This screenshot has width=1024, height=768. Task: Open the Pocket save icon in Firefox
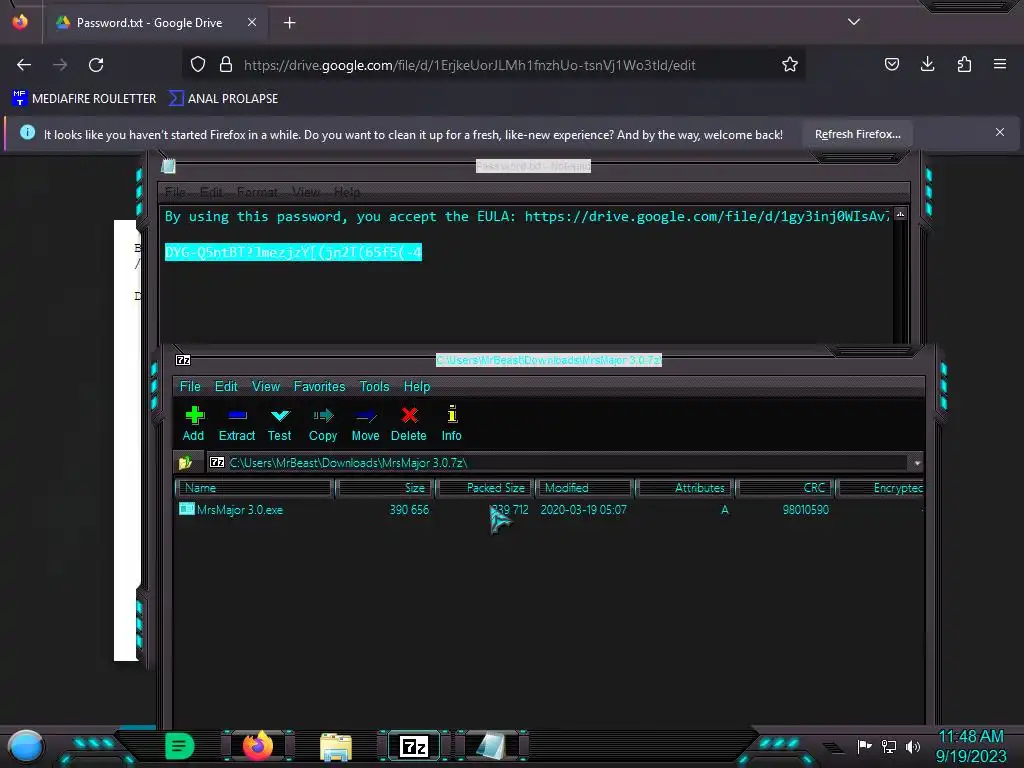coord(891,64)
